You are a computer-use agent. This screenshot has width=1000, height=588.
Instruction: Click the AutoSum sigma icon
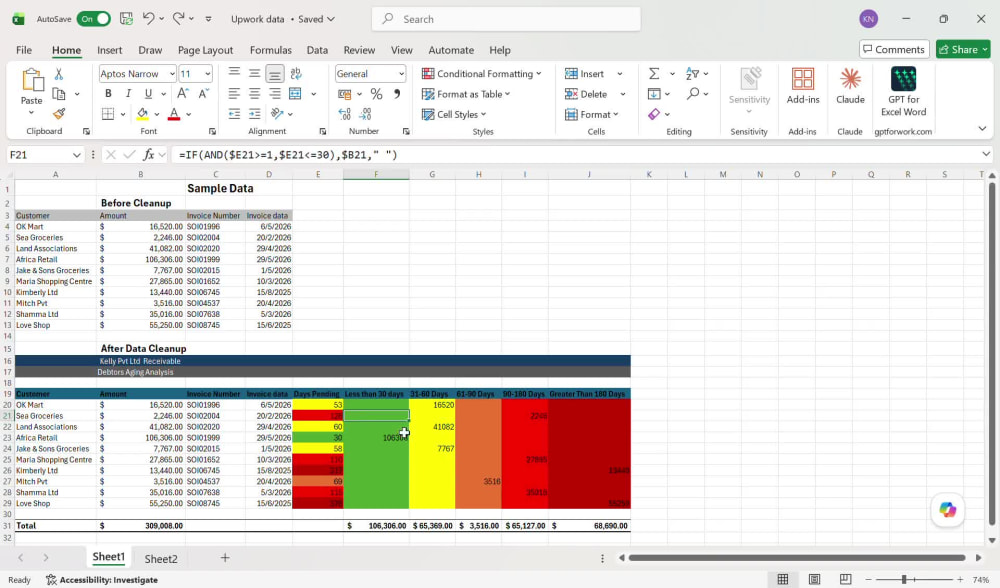click(x=654, y=73)
